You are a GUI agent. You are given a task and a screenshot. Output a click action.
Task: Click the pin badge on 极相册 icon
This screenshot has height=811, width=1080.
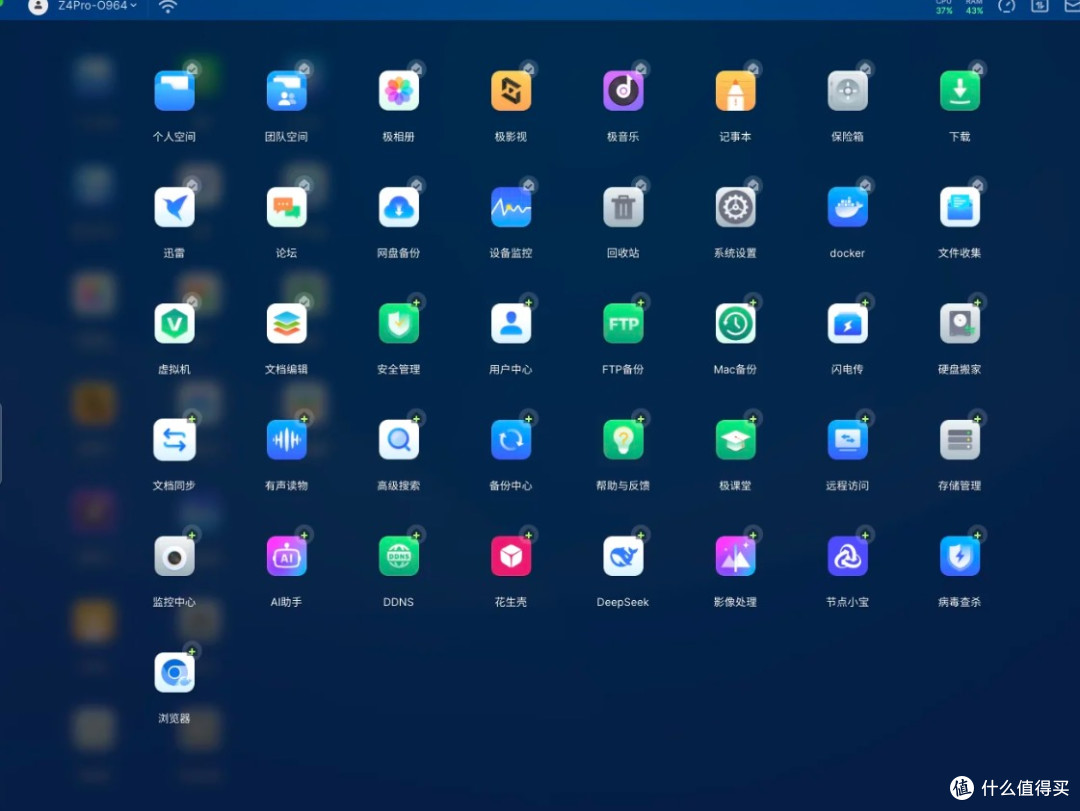[x=416, y=69]
